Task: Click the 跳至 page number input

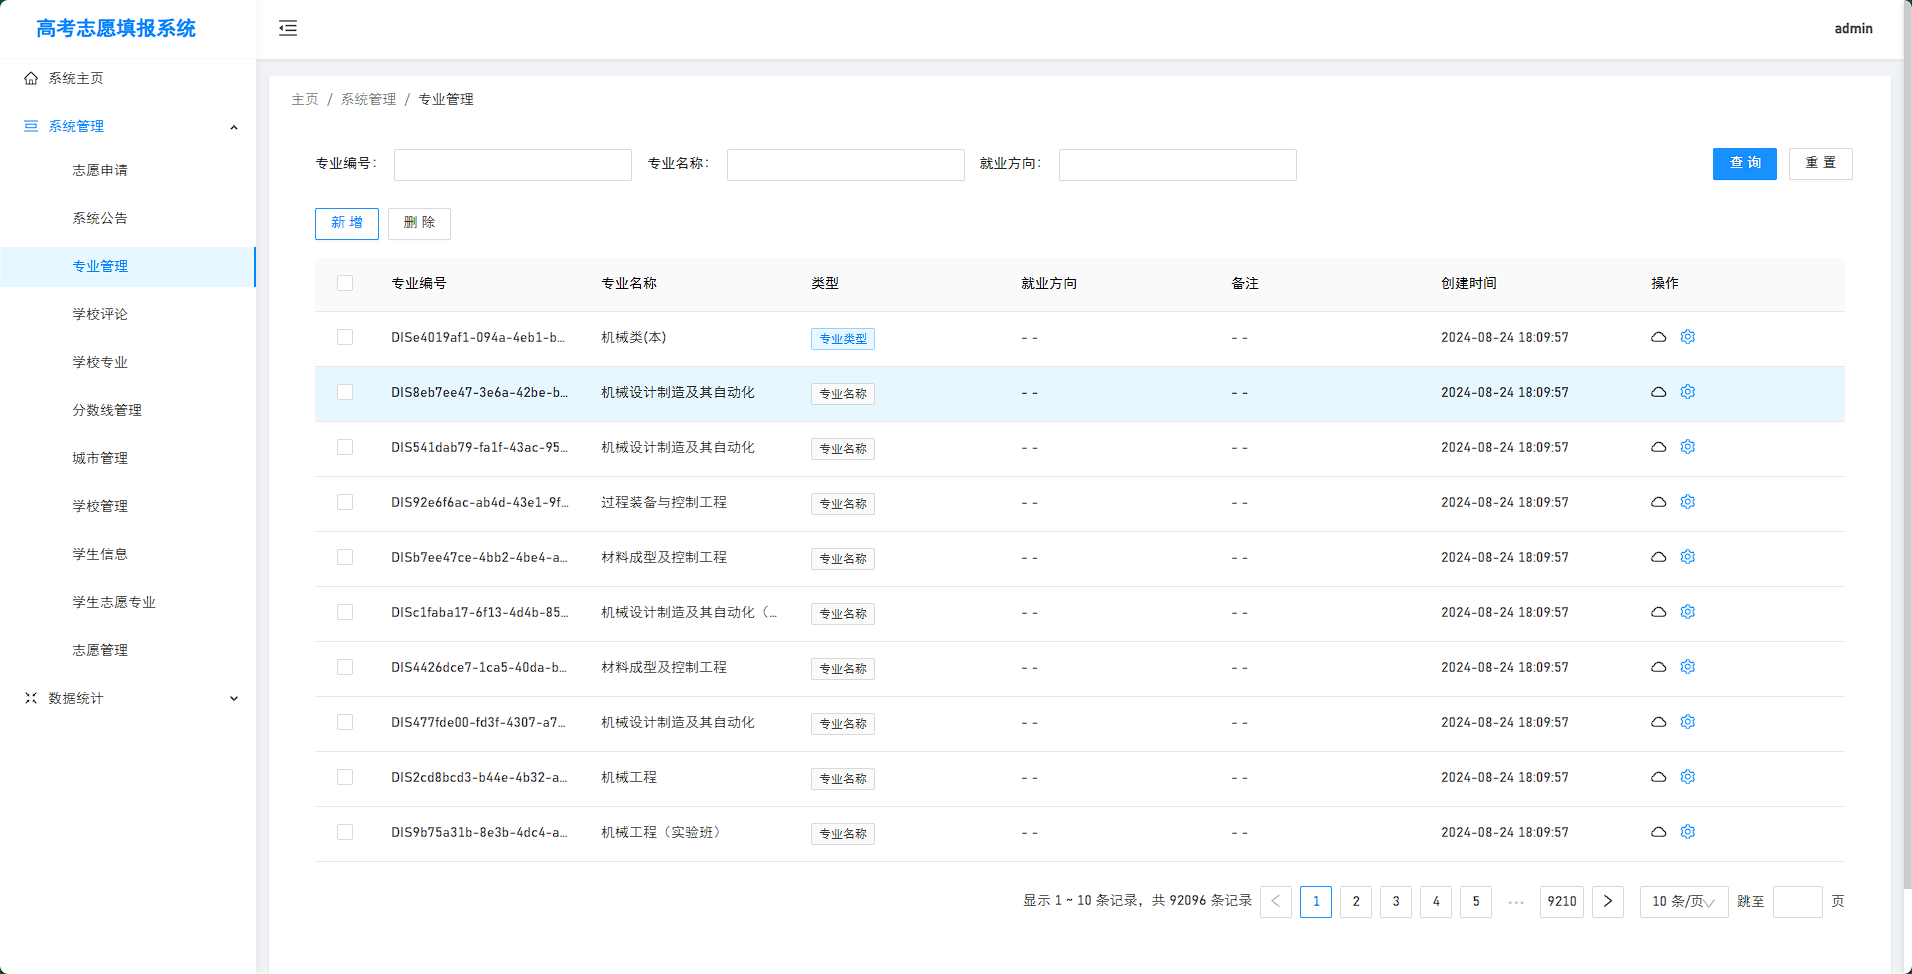Action: 1798,901
